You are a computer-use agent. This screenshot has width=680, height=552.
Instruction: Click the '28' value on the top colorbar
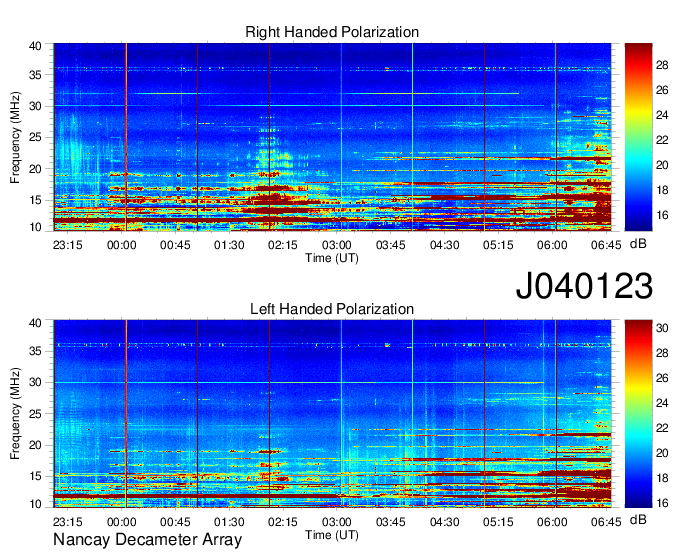coord(662,65)
